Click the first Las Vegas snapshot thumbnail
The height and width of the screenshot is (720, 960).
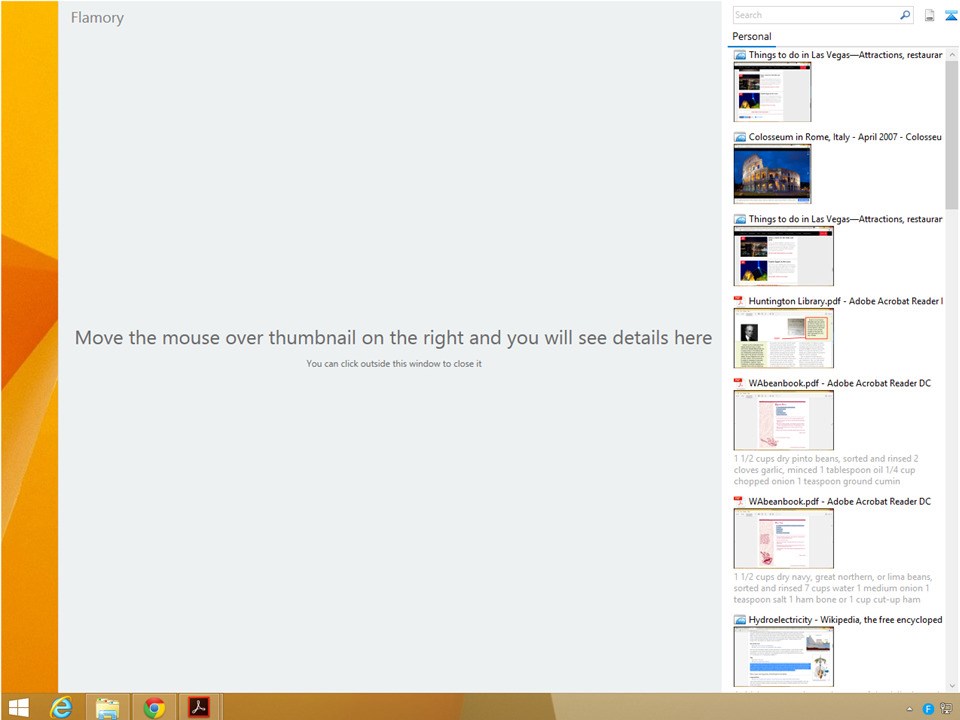772,92
